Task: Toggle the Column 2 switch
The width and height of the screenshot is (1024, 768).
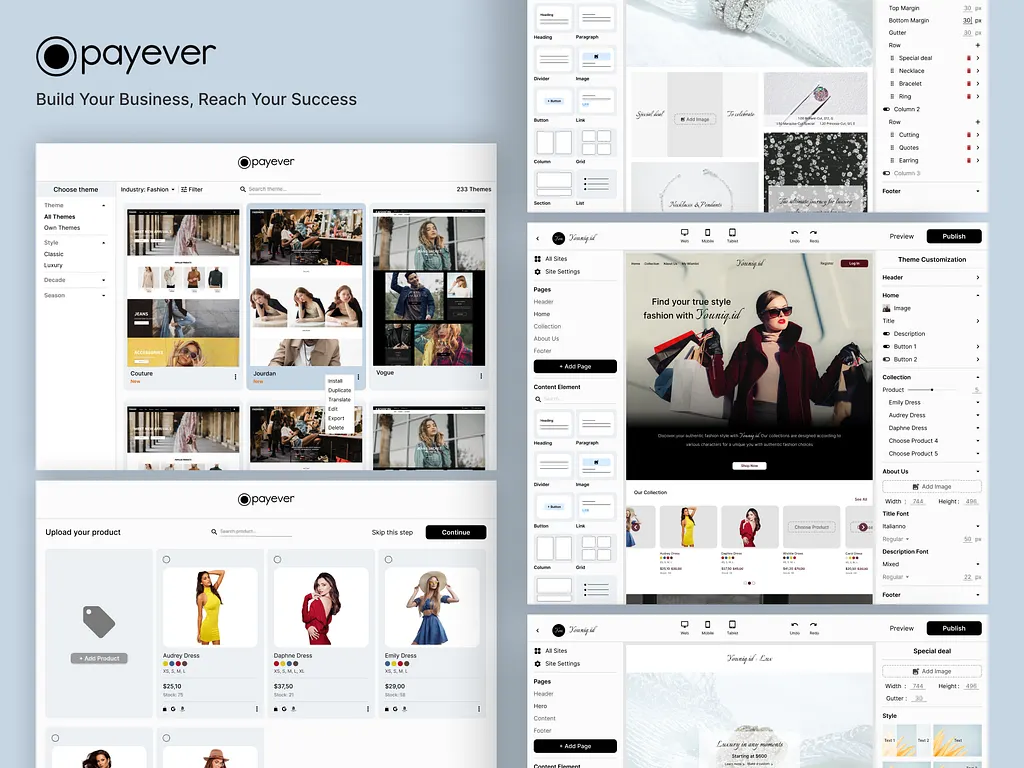Action: click(887, 109)
